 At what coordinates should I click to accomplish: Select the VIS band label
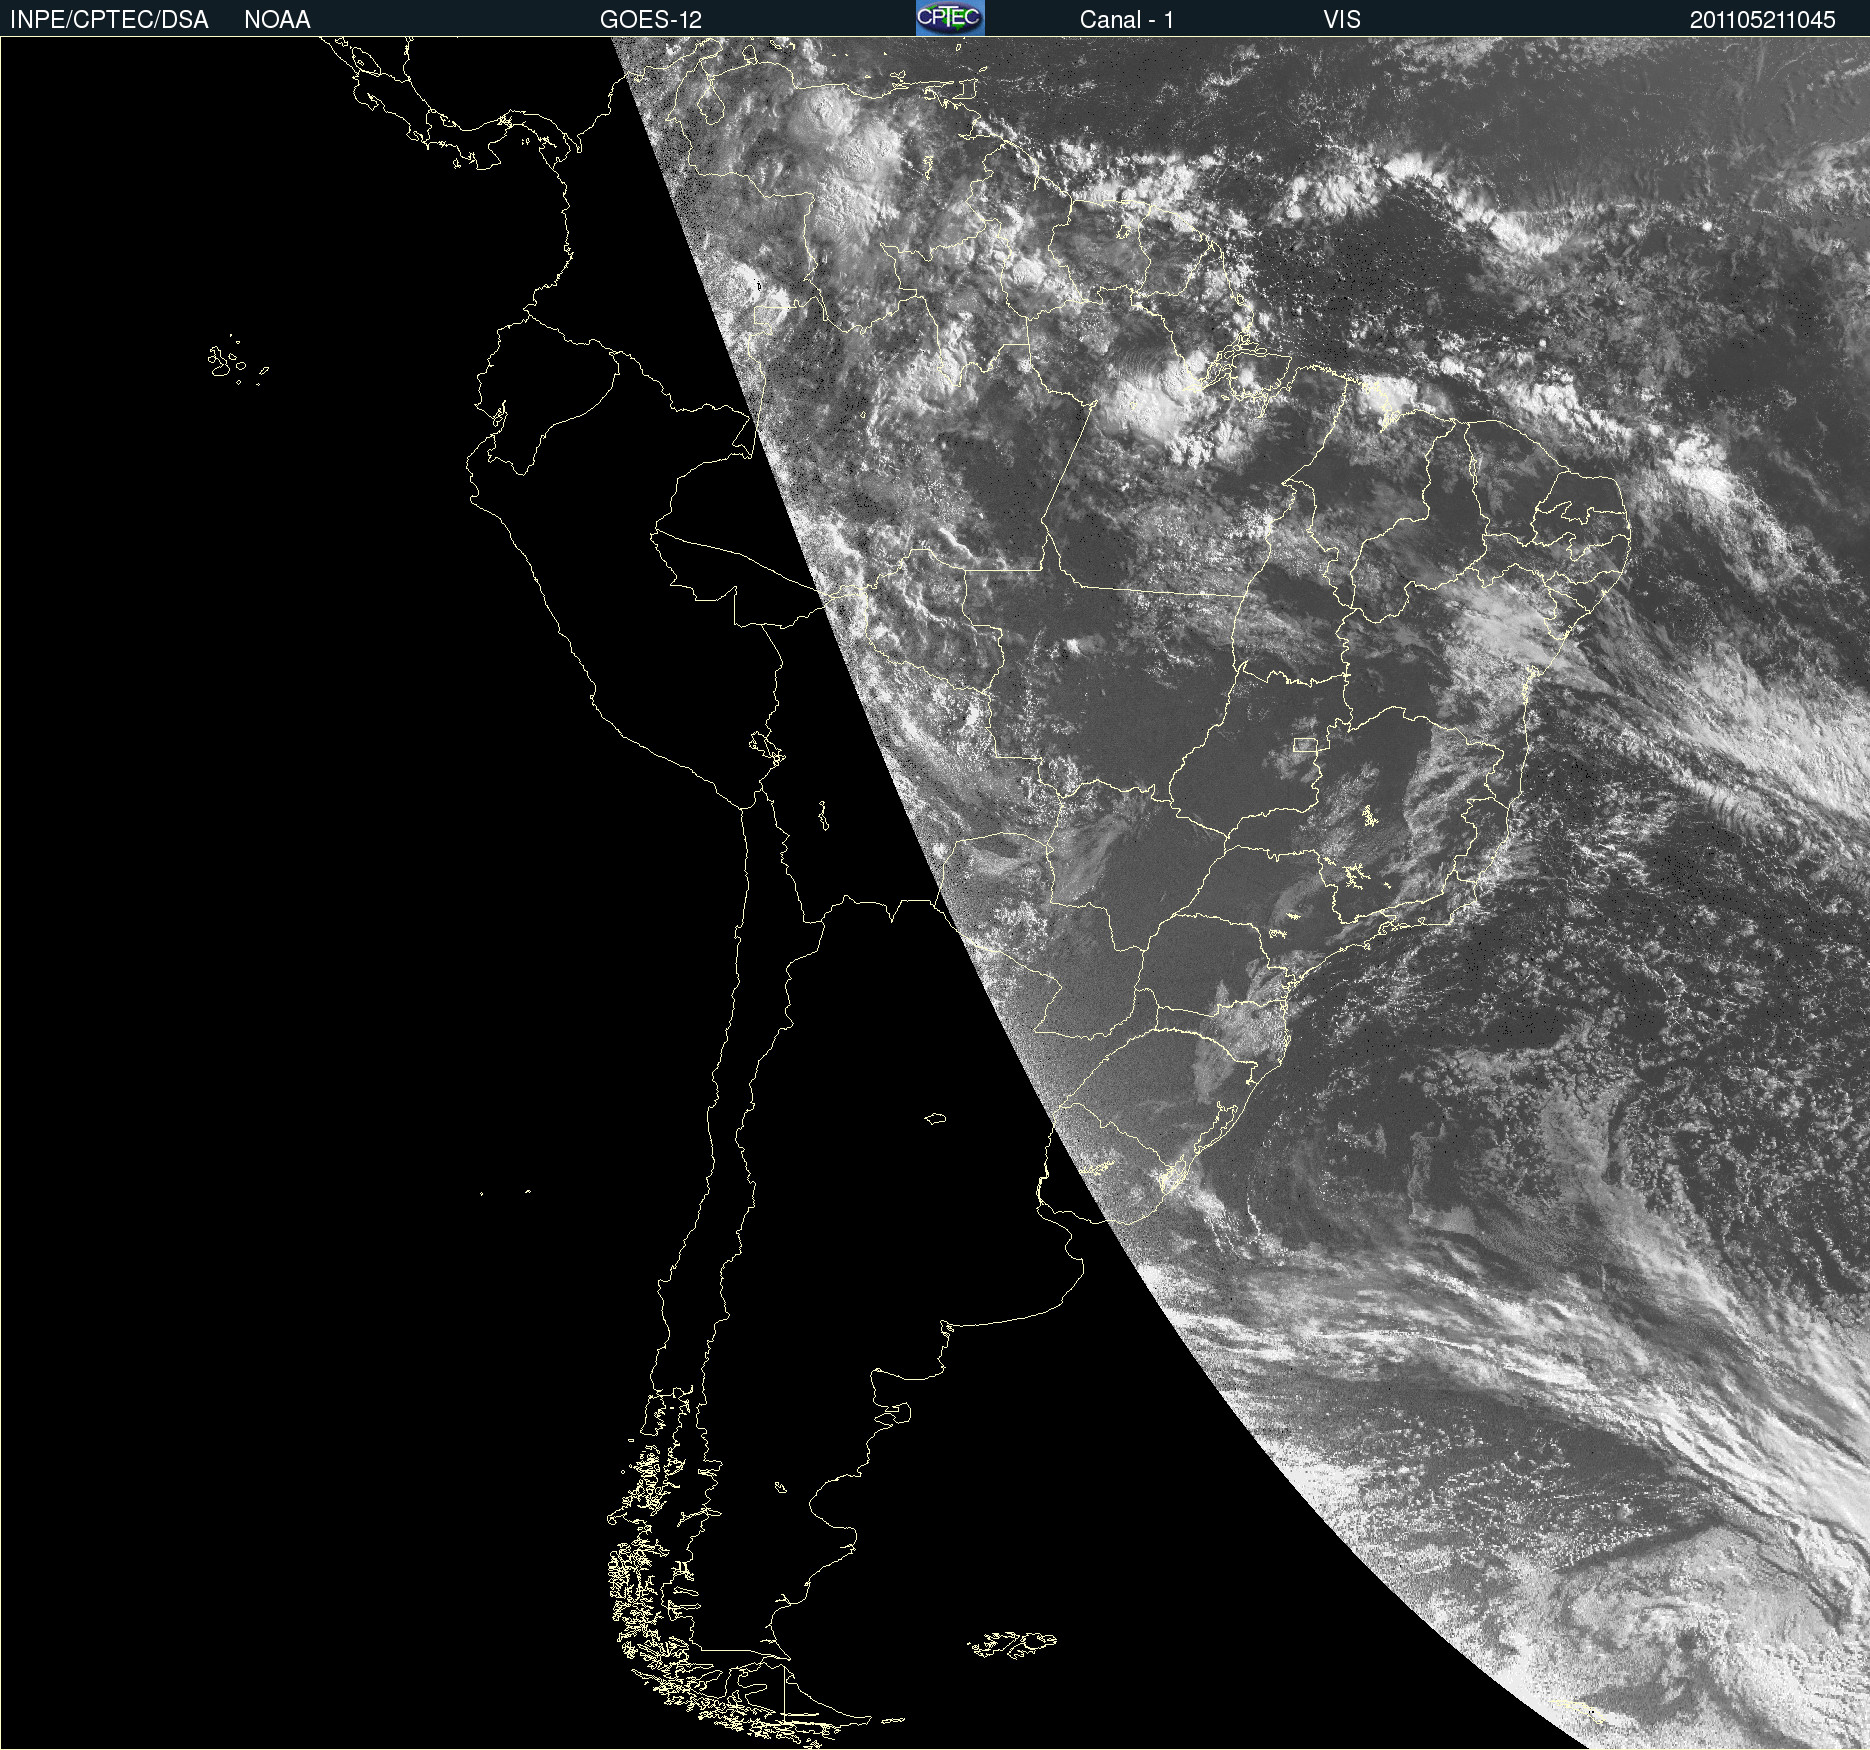point(1342,20)
